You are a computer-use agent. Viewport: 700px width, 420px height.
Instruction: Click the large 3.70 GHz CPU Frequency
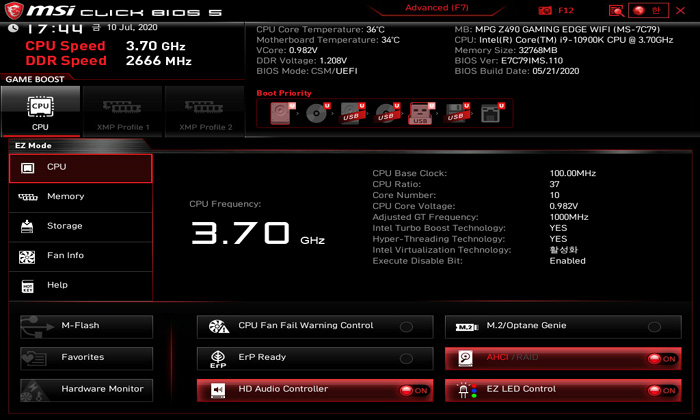pos(258,233)
